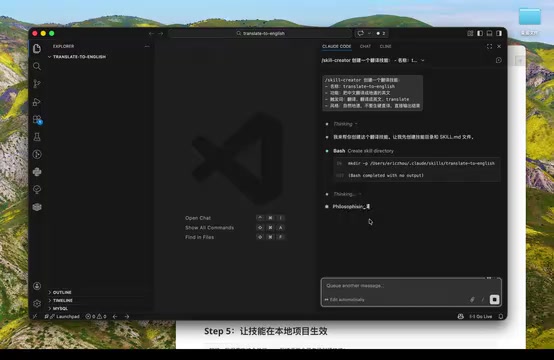
Task: Navigate back using the title bar arrow
Action: point(152,34)
